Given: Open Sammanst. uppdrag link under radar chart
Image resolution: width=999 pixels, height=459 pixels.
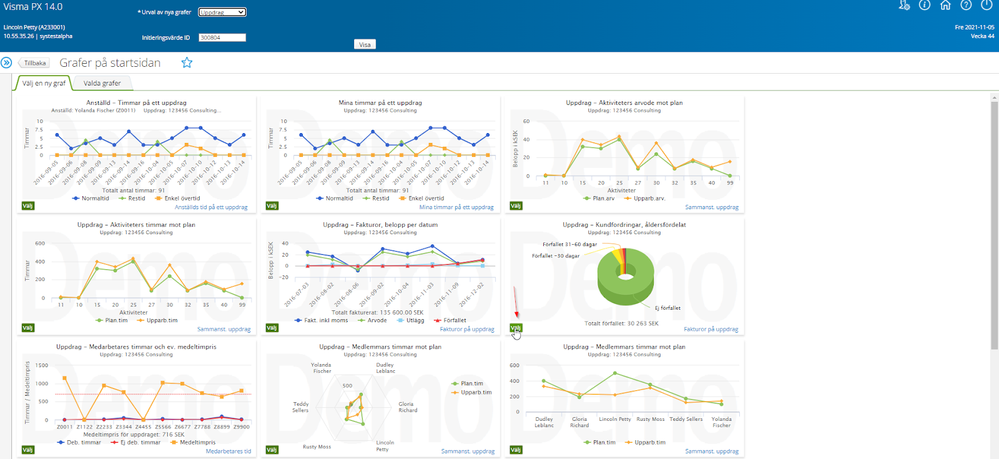Looking at the screenshot, I should point(468,451).
